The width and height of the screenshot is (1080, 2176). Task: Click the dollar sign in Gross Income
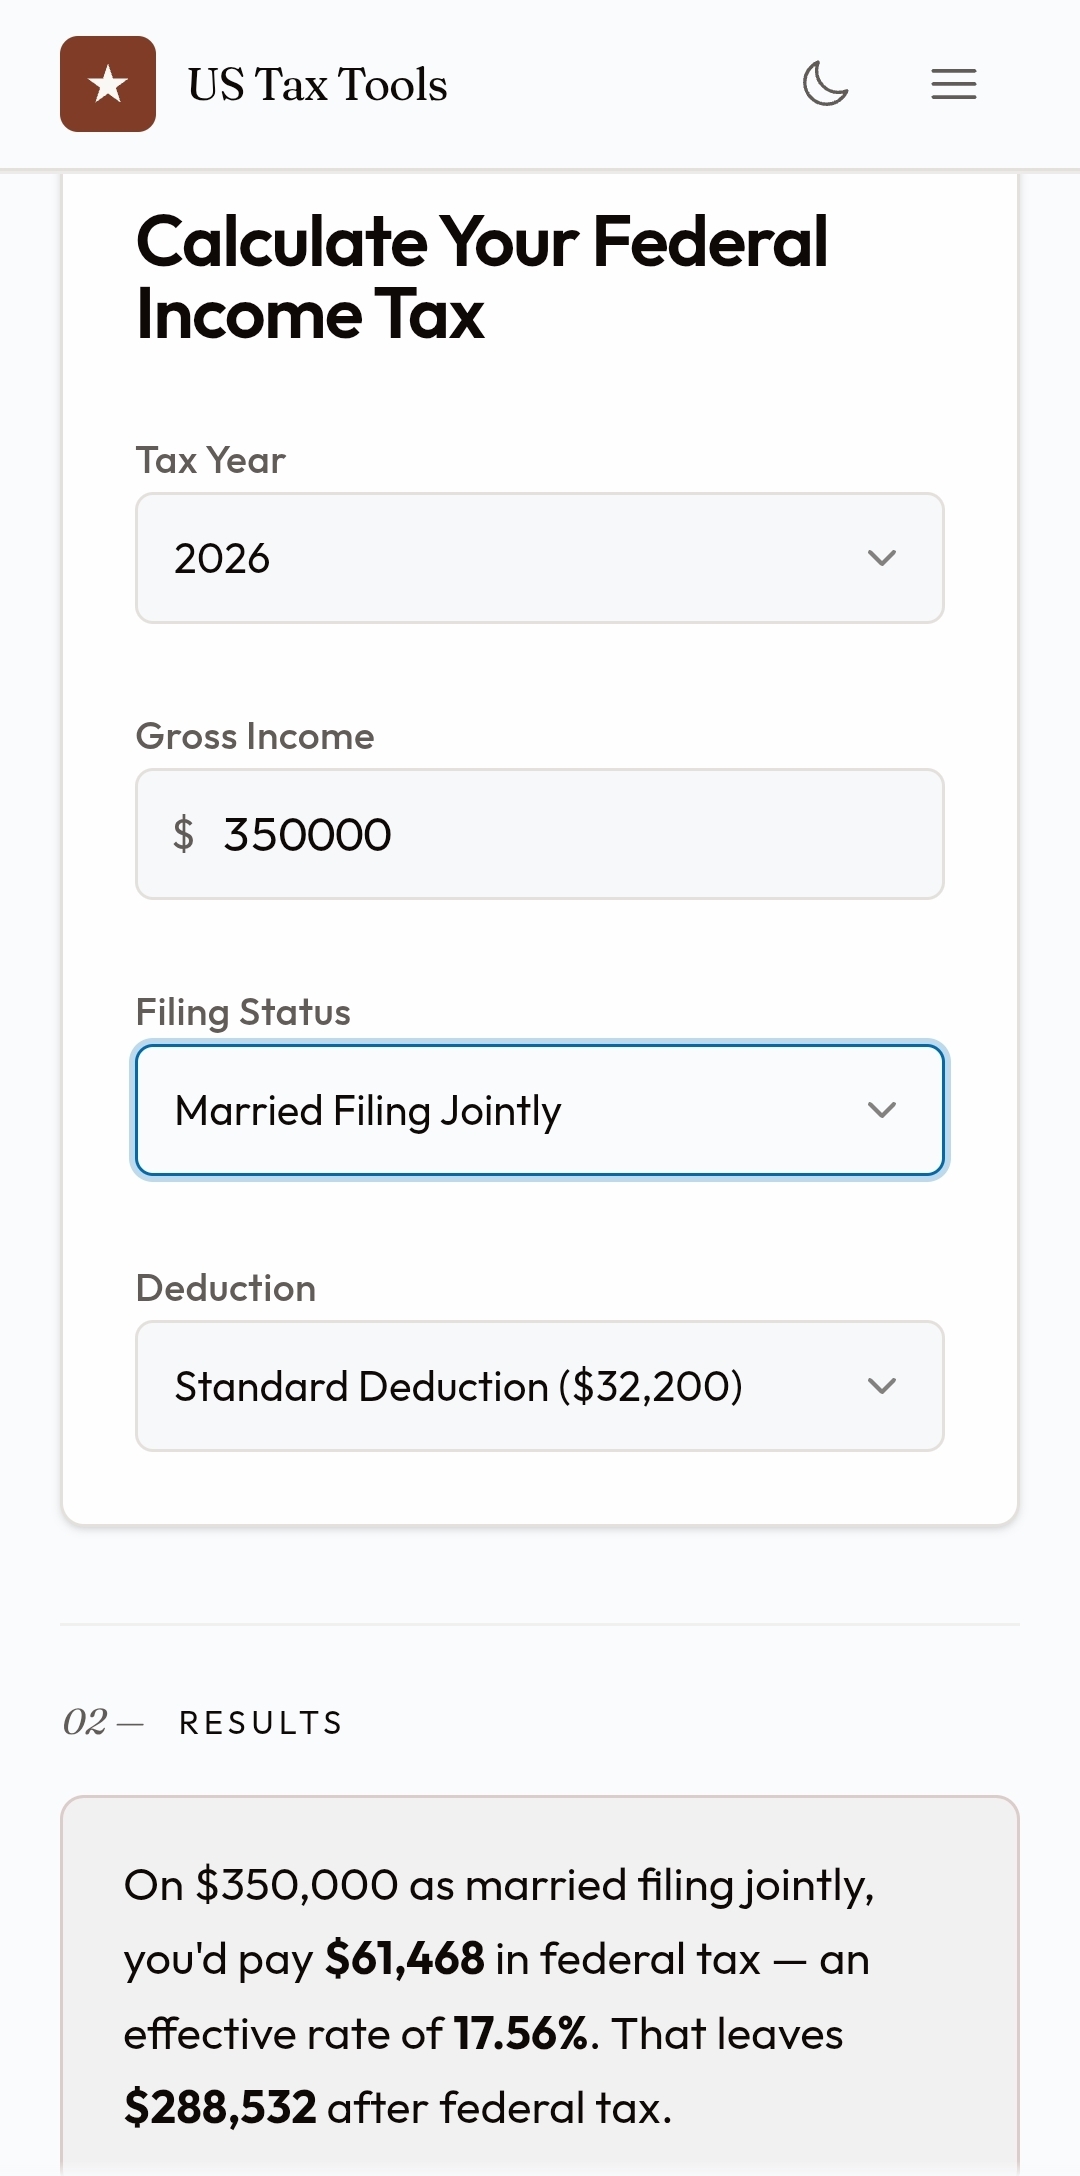click(183, 834)
